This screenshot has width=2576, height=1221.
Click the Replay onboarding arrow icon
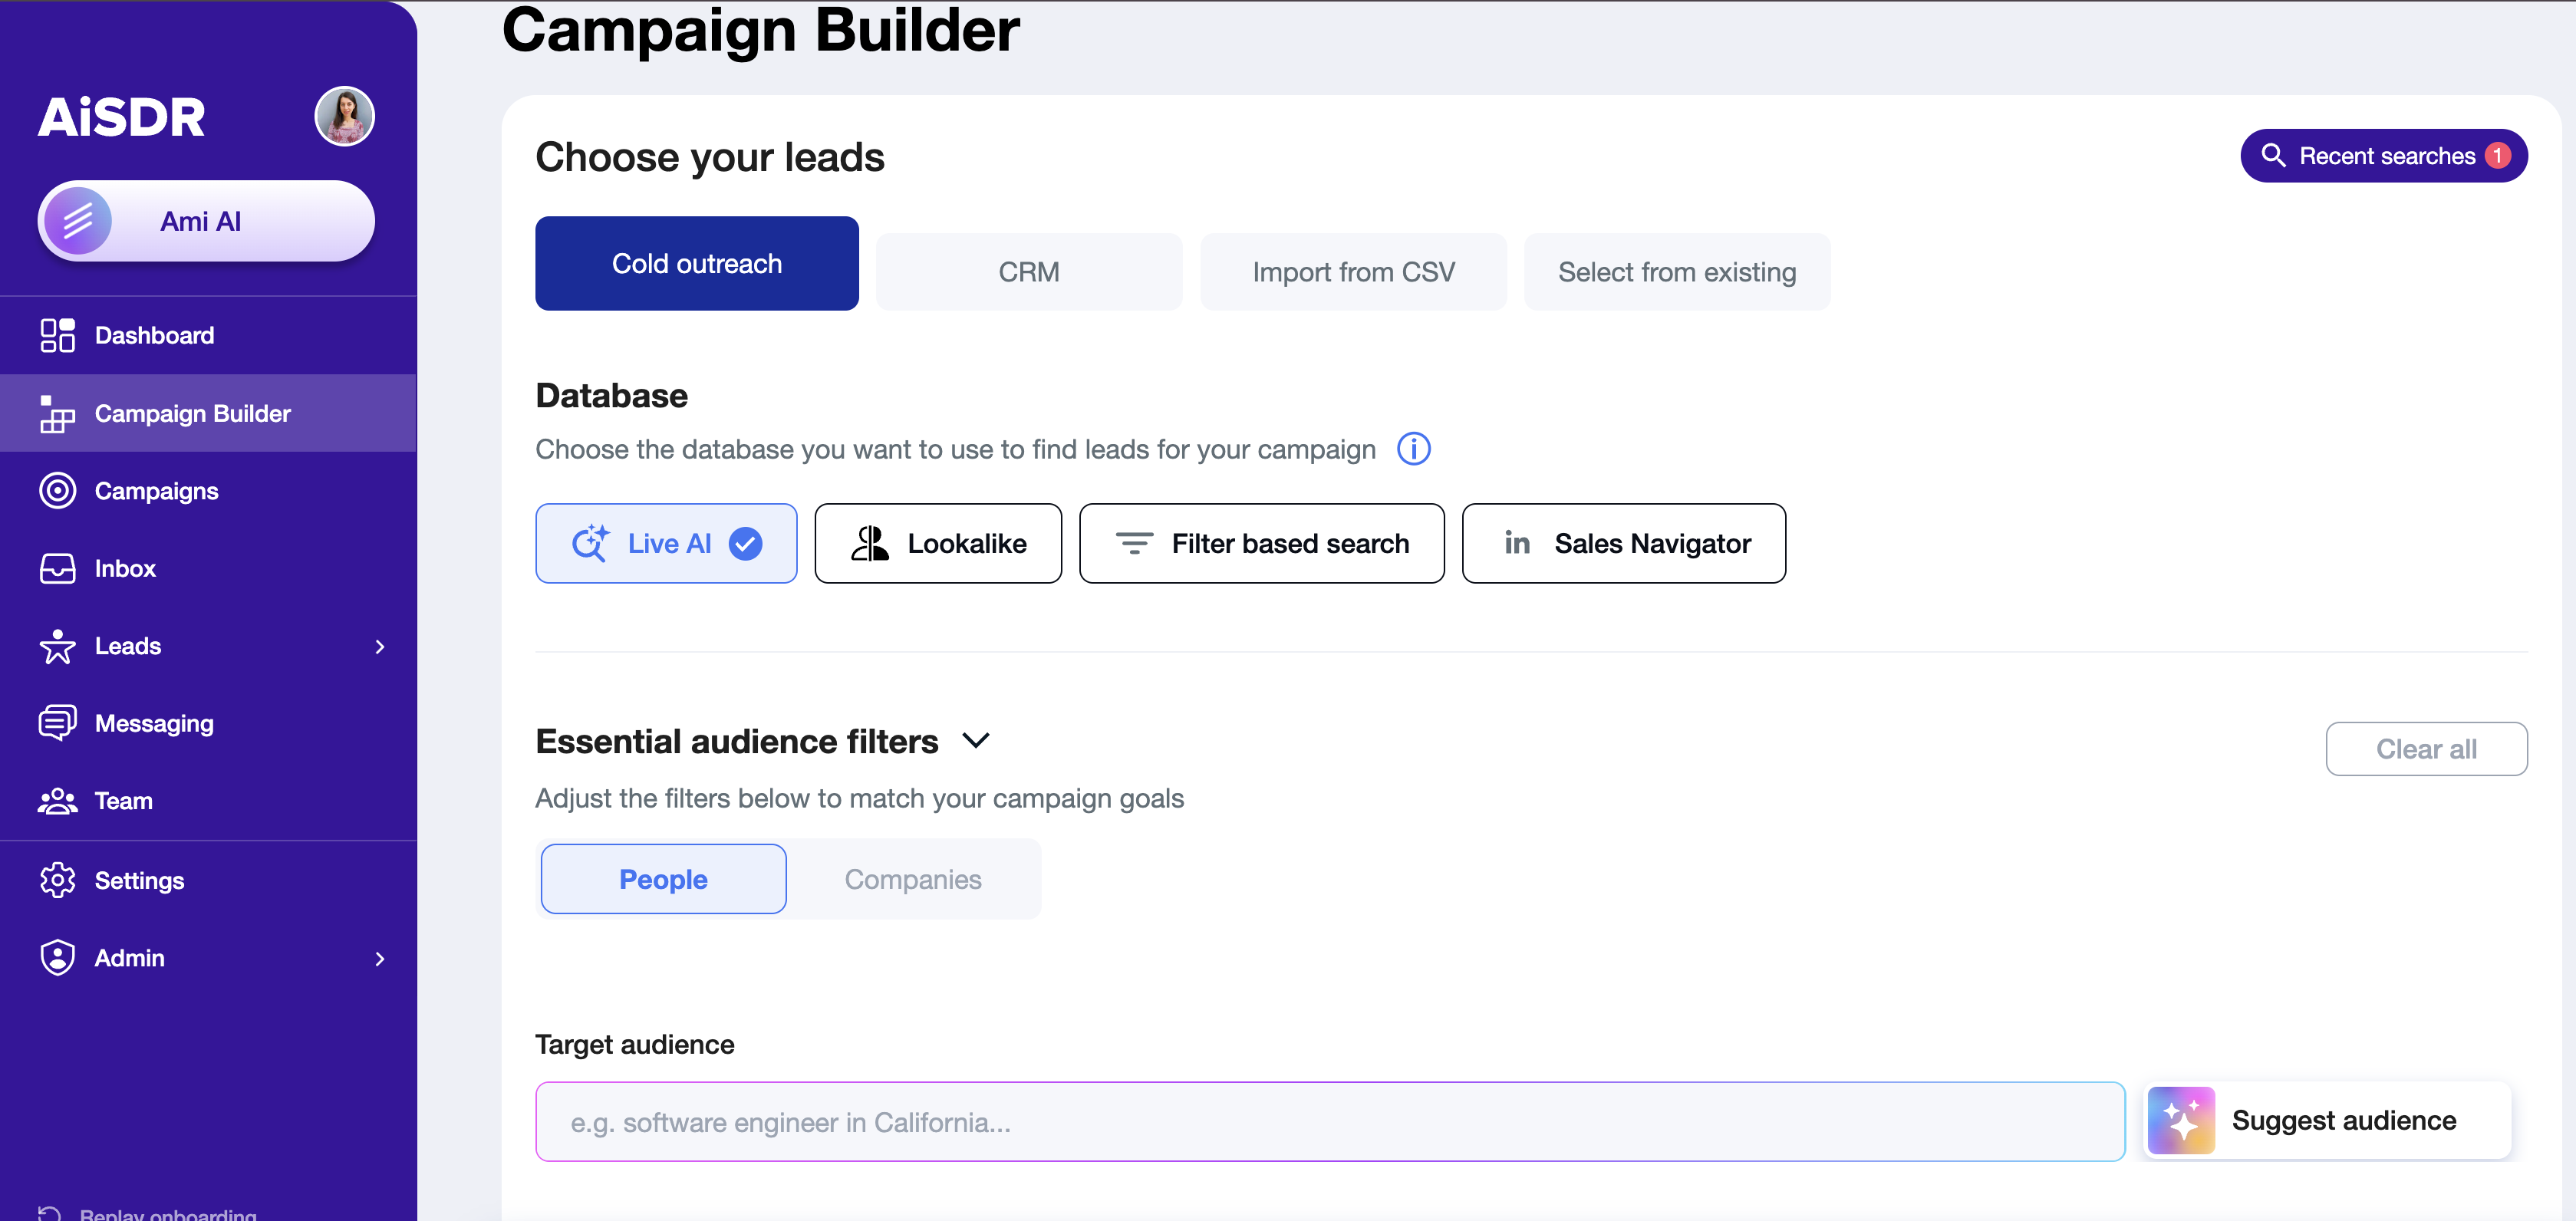(49, 1213)
